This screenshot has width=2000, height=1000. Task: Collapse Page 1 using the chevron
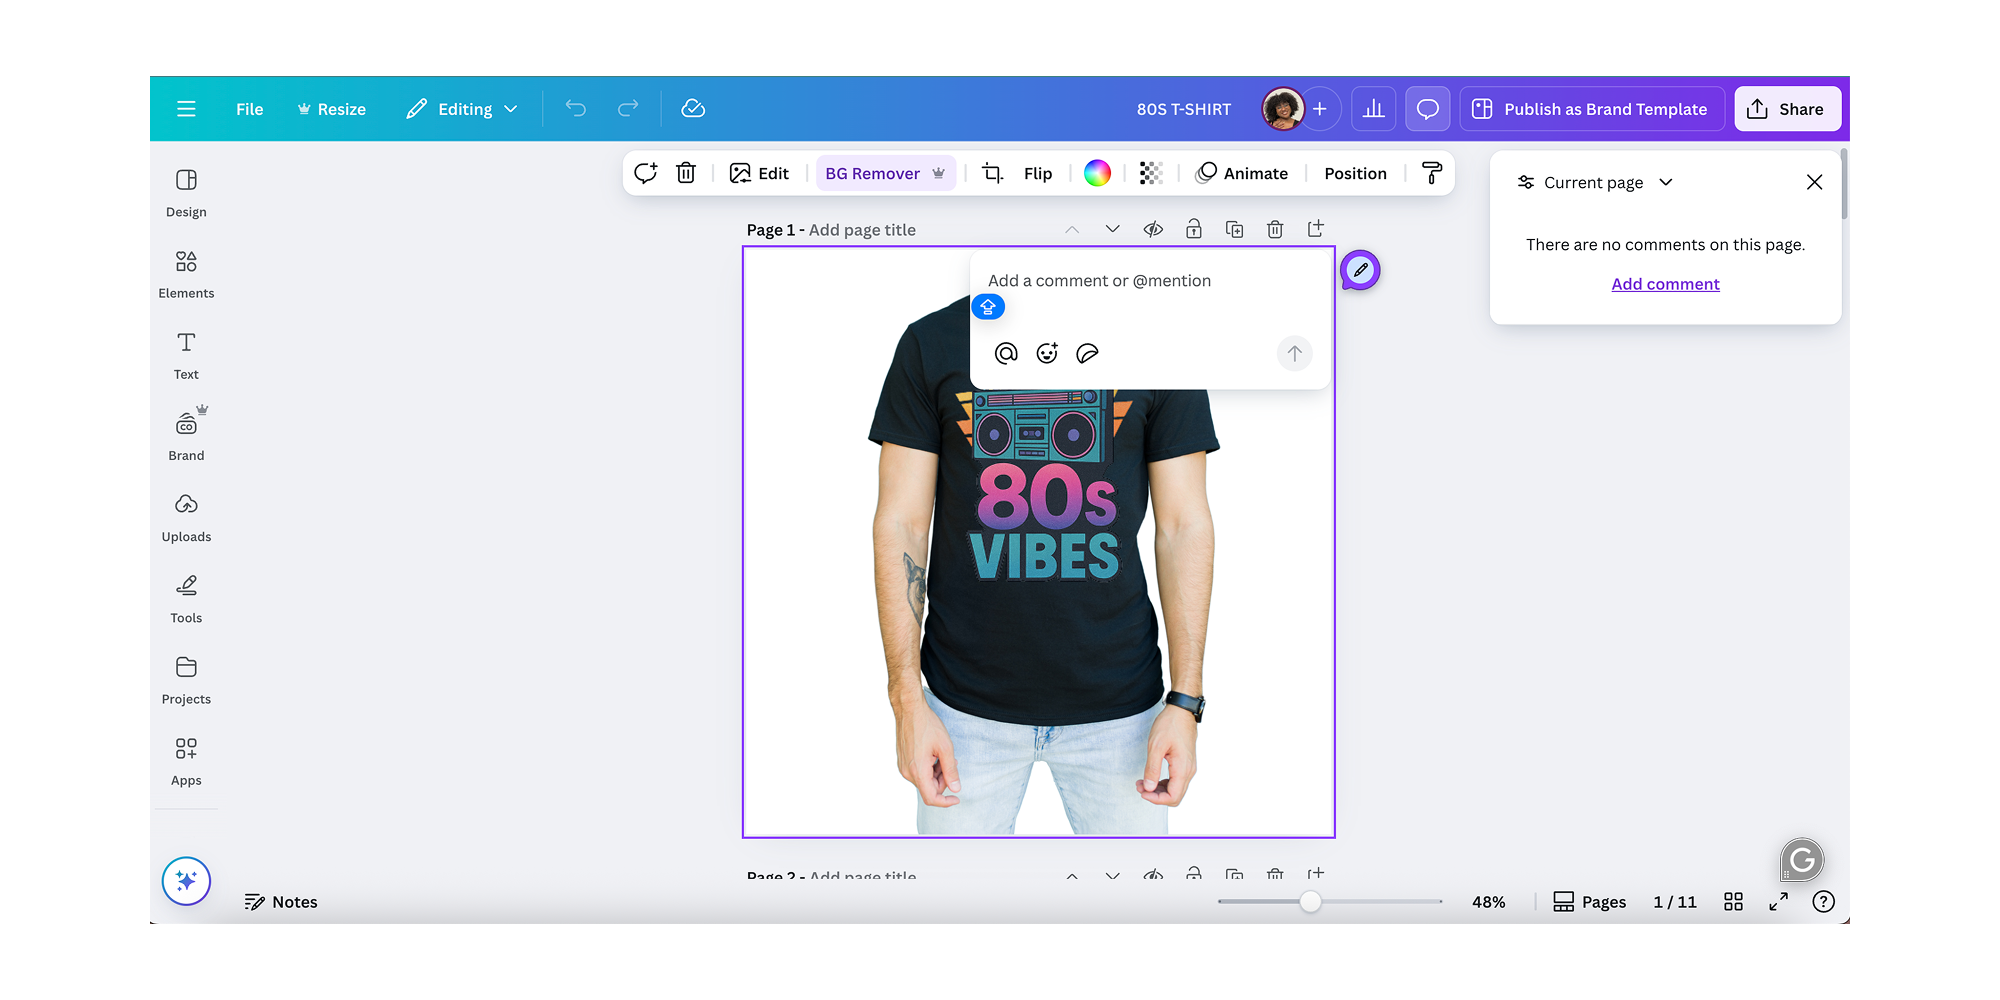click(1072, 229)
